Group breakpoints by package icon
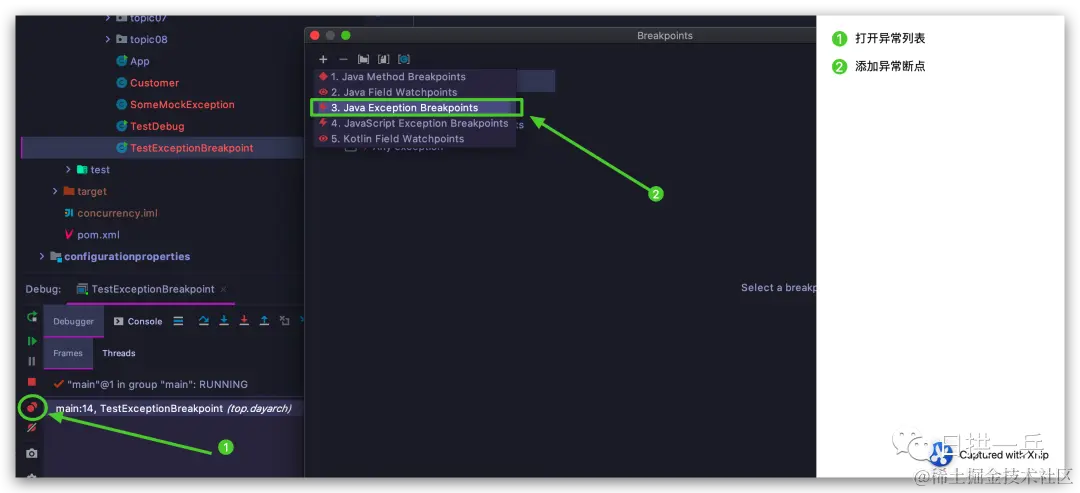 pyautogui.click(x=364, y=59)
